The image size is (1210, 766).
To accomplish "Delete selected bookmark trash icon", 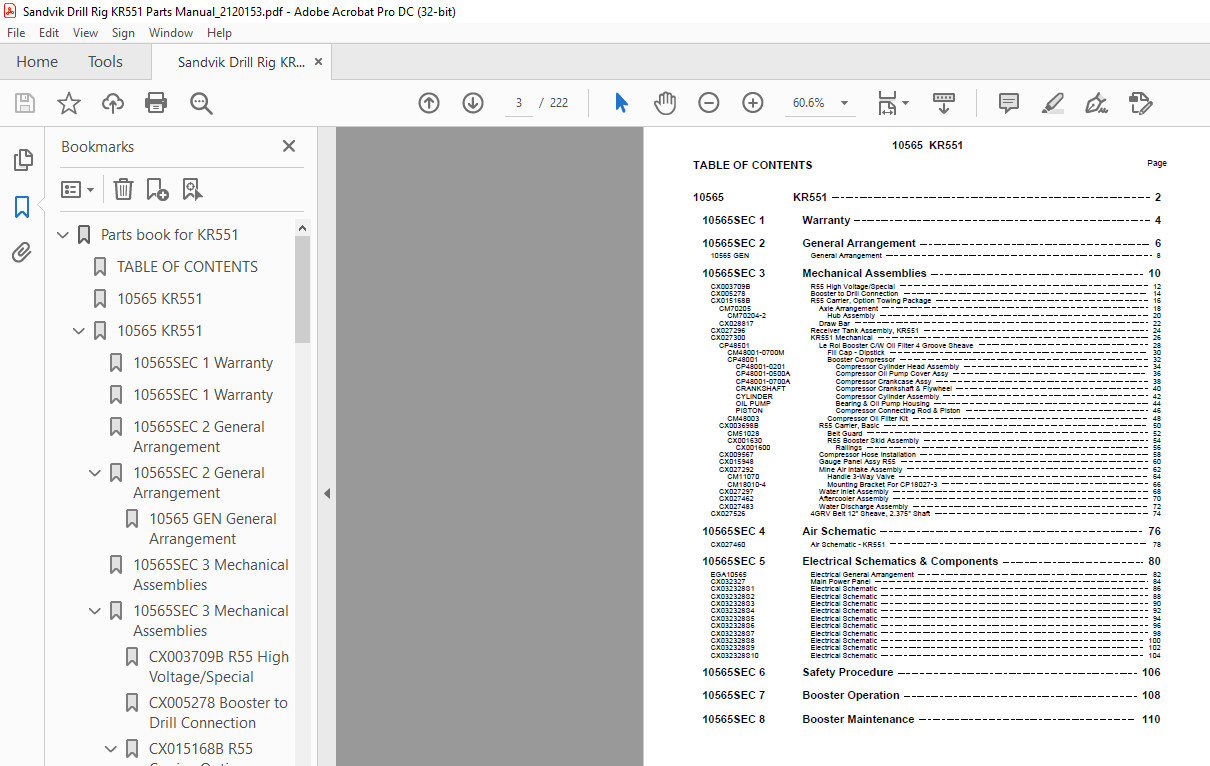I will tap(123, 189).
